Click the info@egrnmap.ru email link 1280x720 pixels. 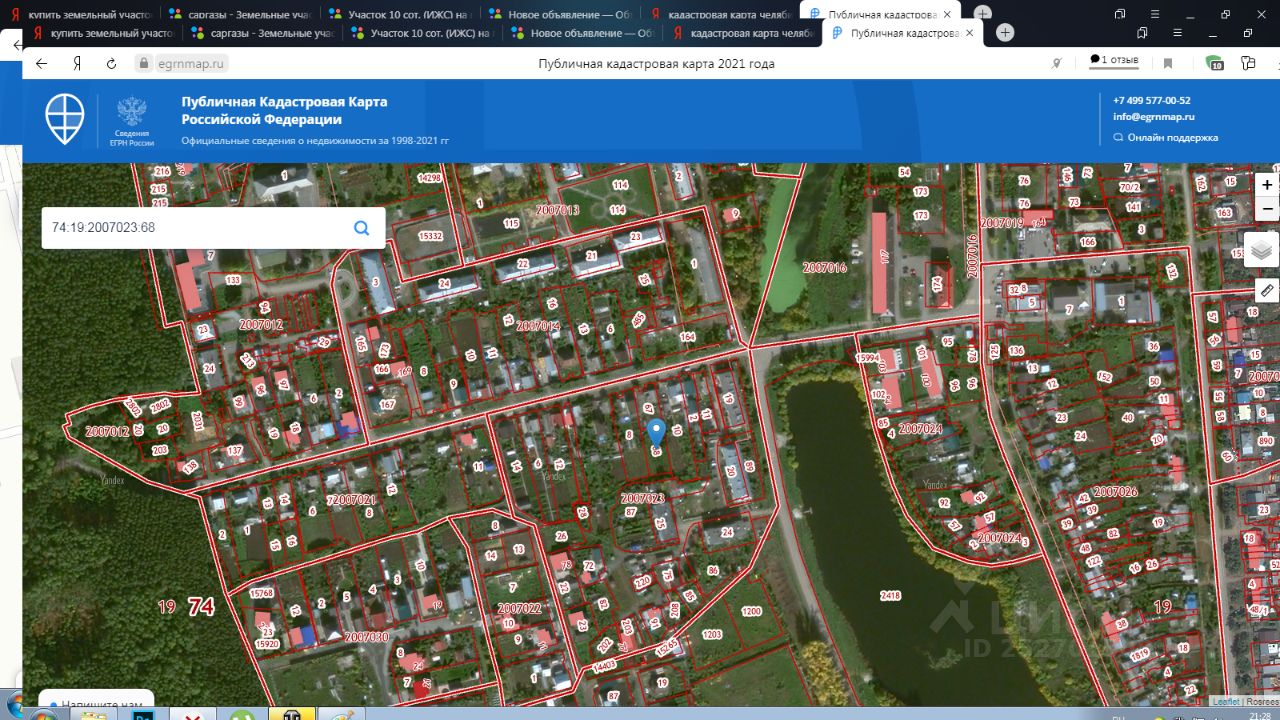tap(1153, 117)
